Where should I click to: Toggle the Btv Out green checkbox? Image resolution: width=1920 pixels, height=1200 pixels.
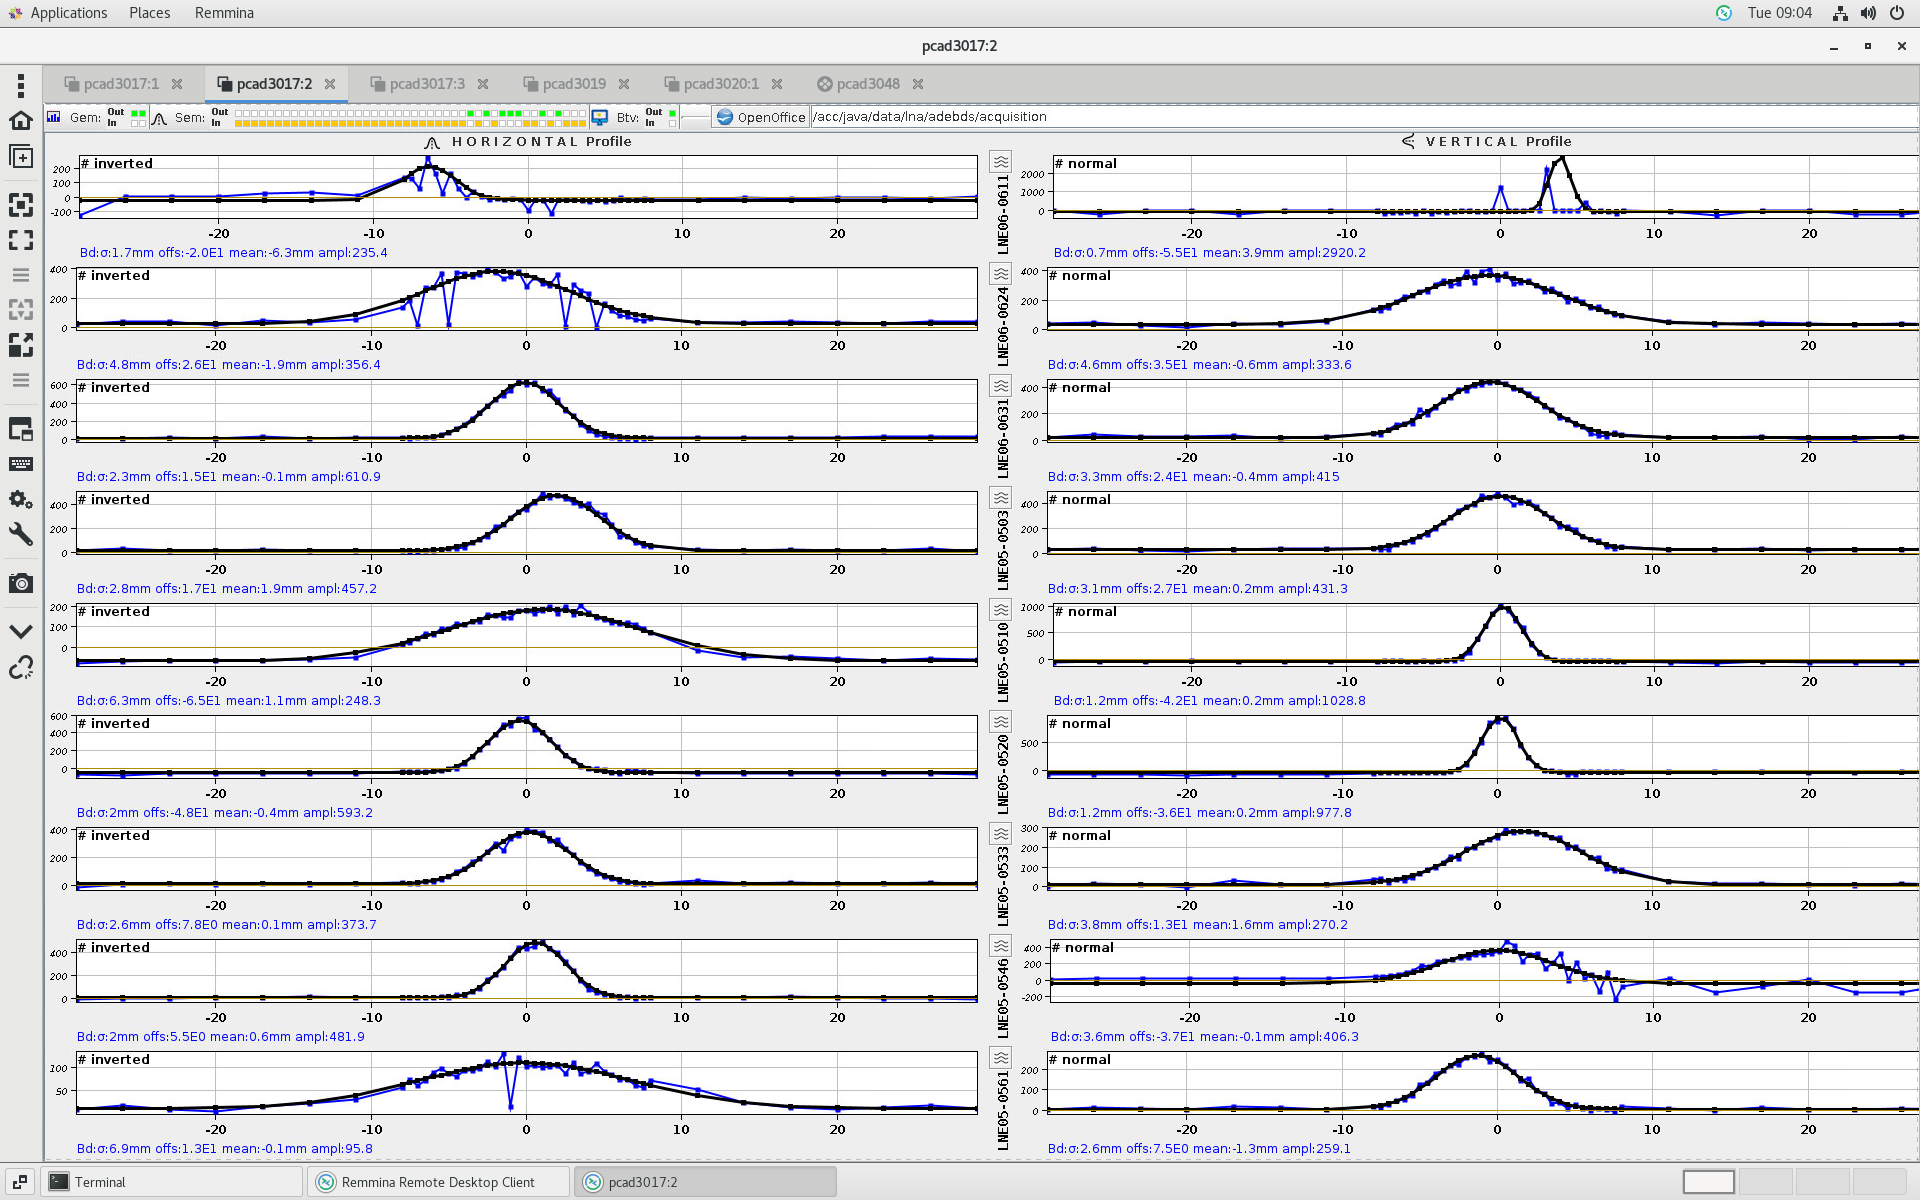coord(672,113)
